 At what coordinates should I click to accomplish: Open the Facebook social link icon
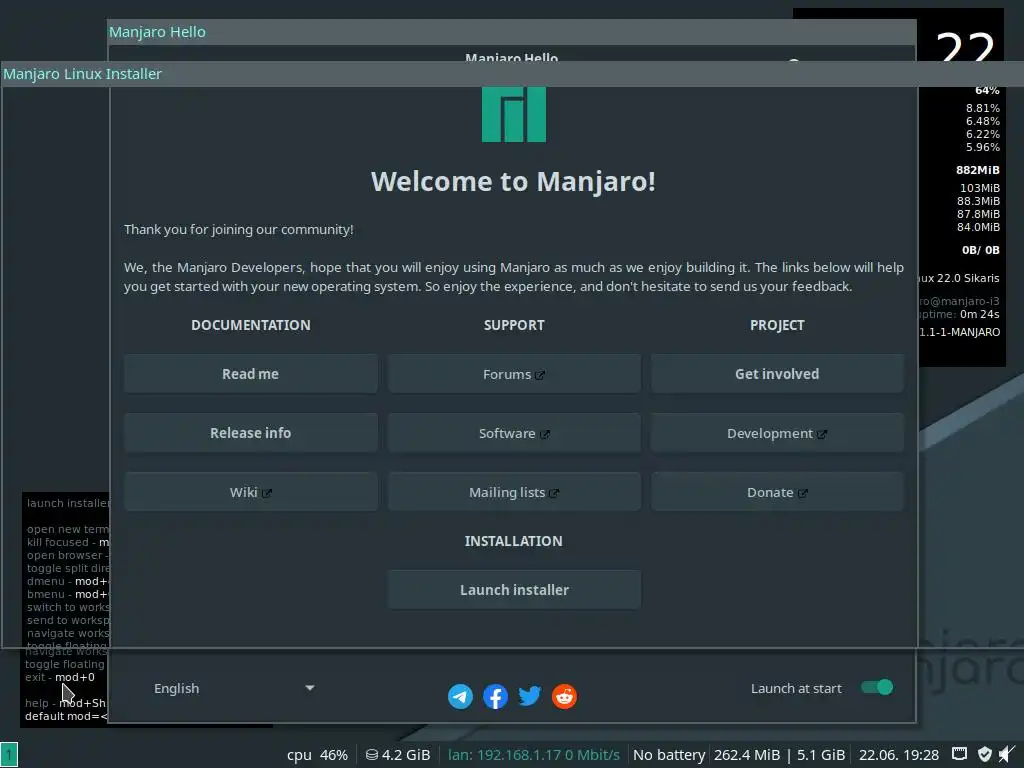pyautogui.click(x=496, y=696)
